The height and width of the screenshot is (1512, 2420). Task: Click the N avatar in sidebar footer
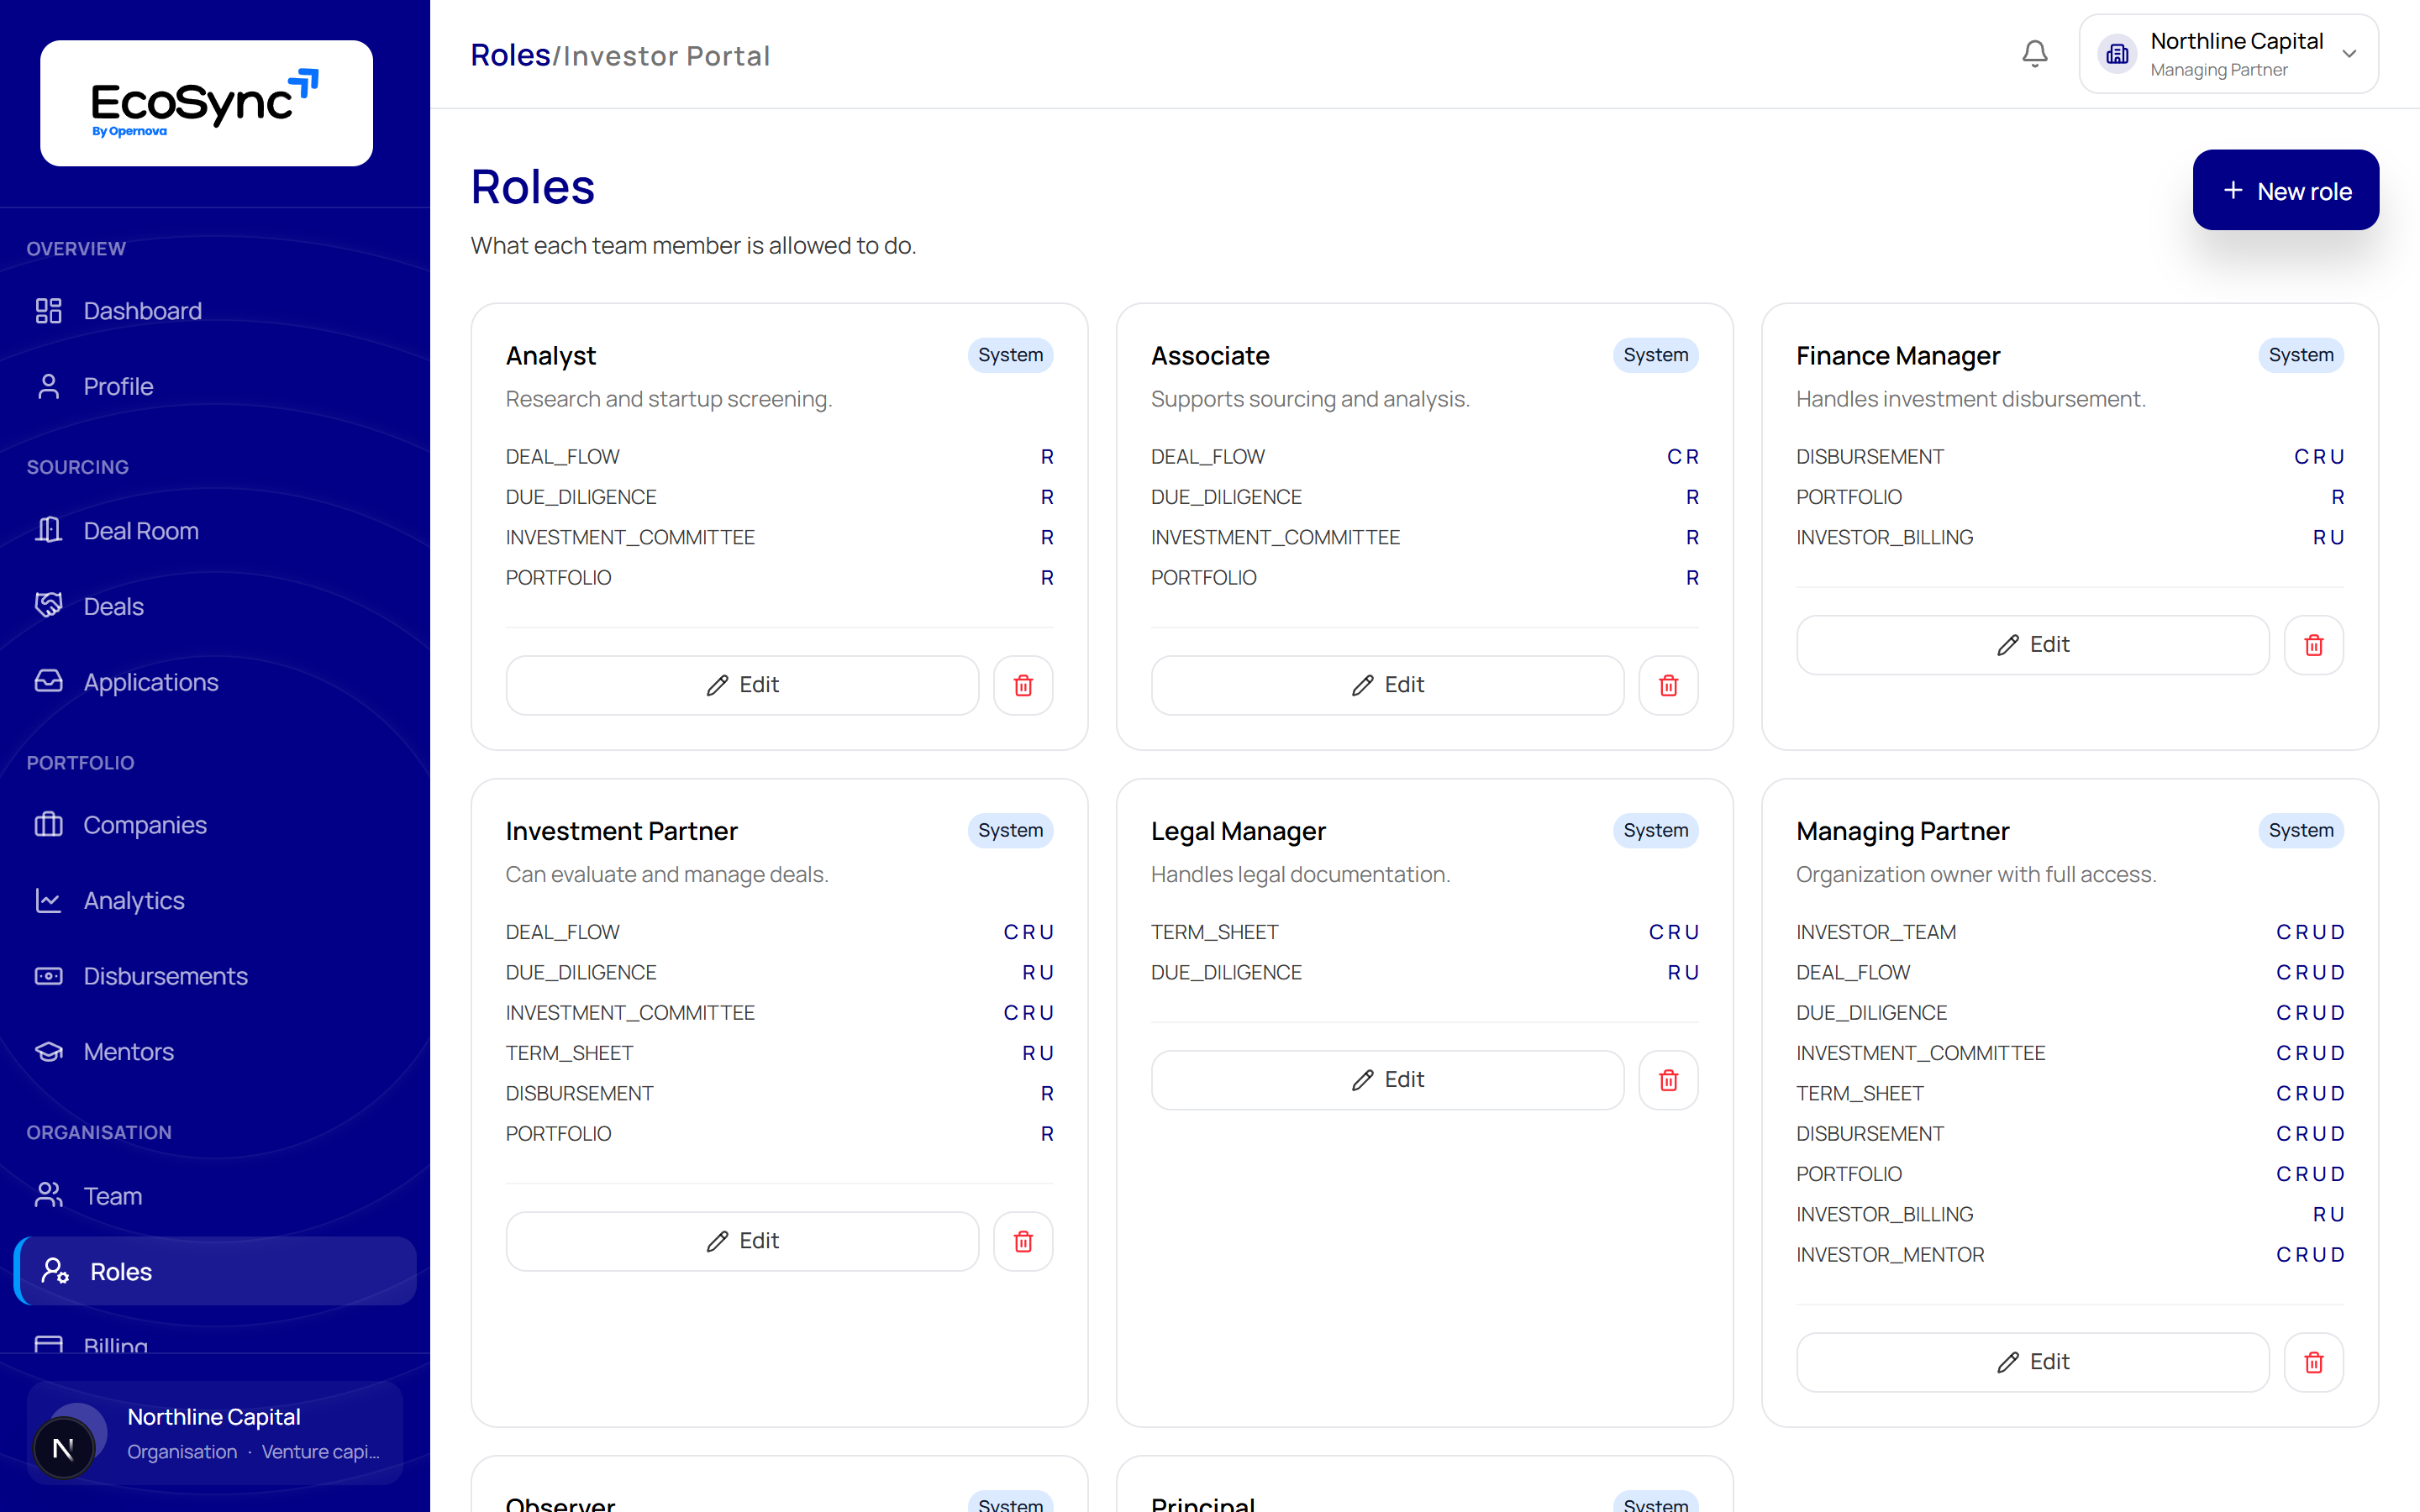coord(63,1448)
